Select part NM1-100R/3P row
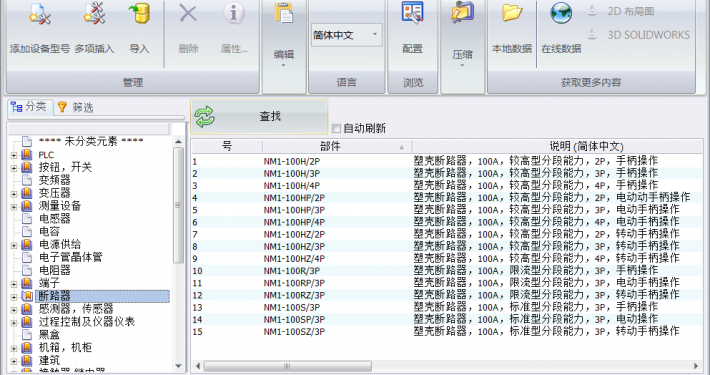 [x=447, y=271]
